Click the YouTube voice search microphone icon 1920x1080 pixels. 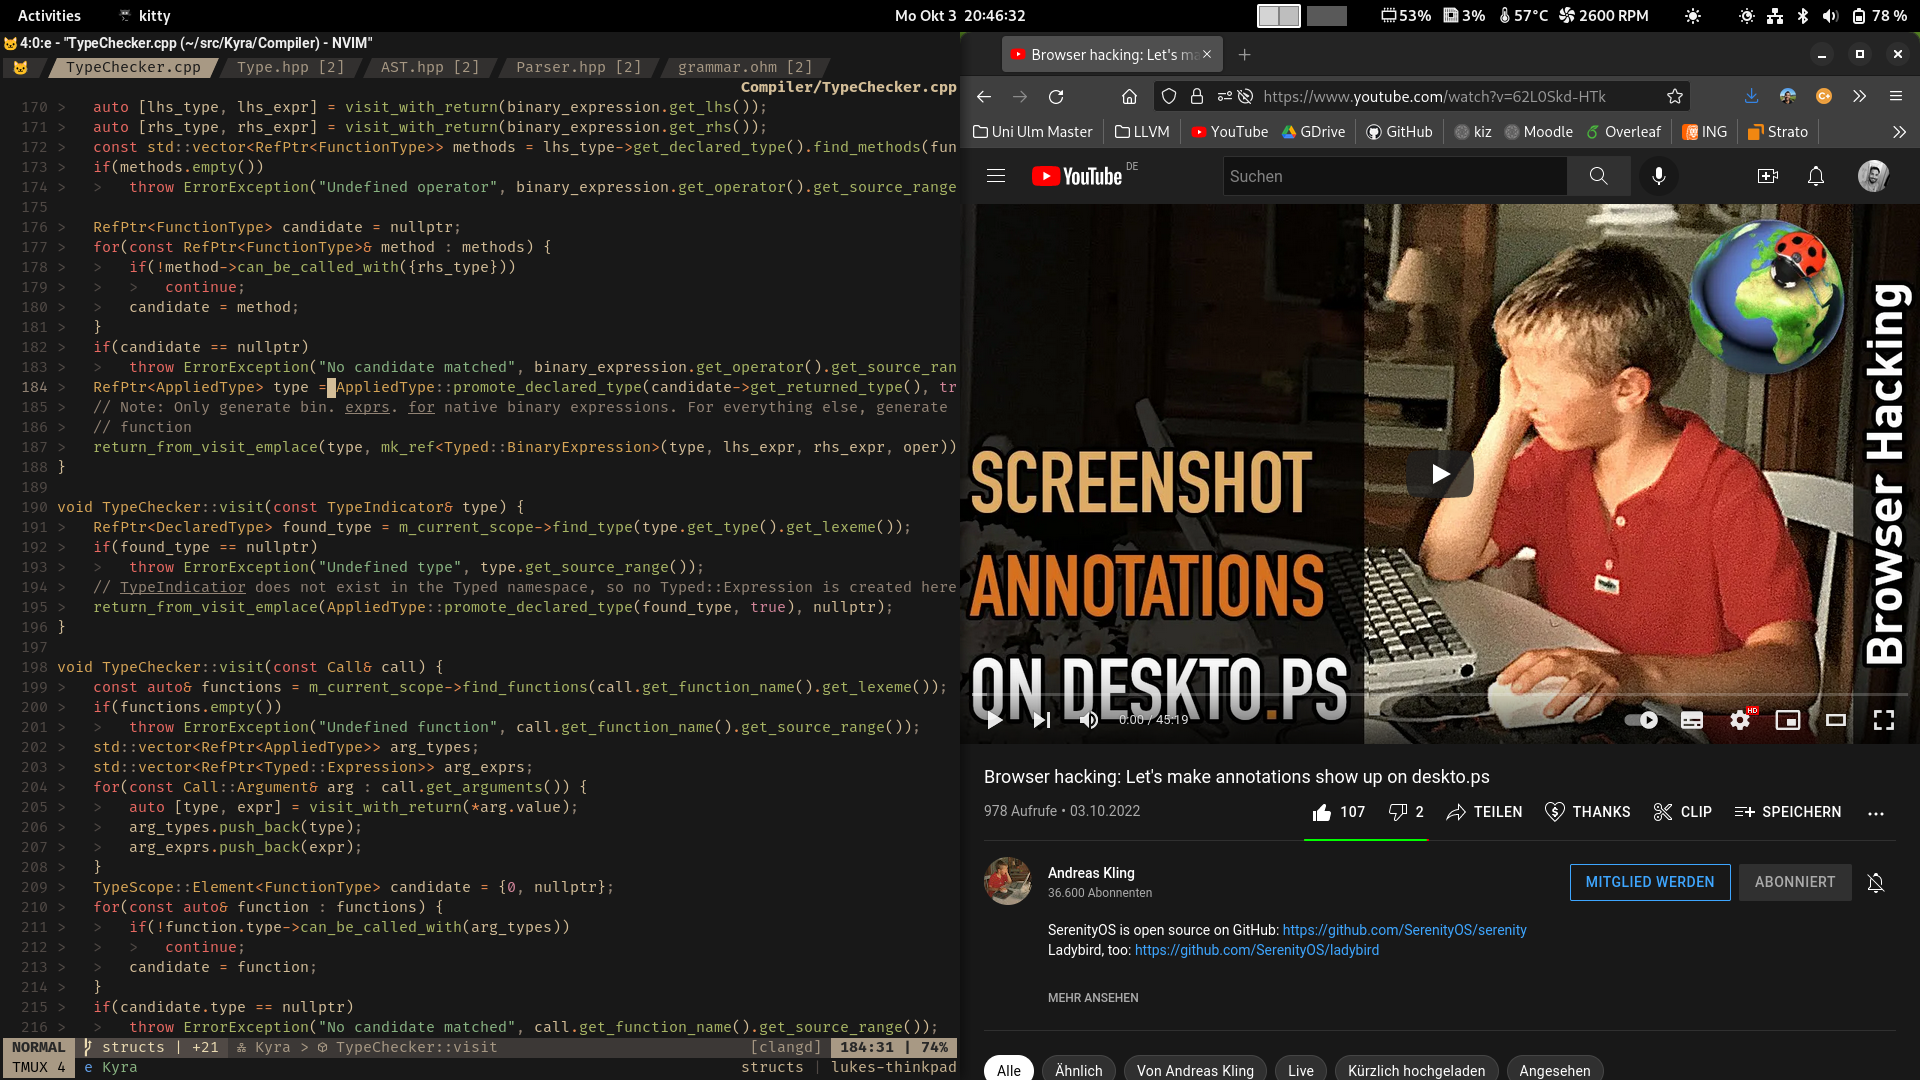(x=1658, y=176)
